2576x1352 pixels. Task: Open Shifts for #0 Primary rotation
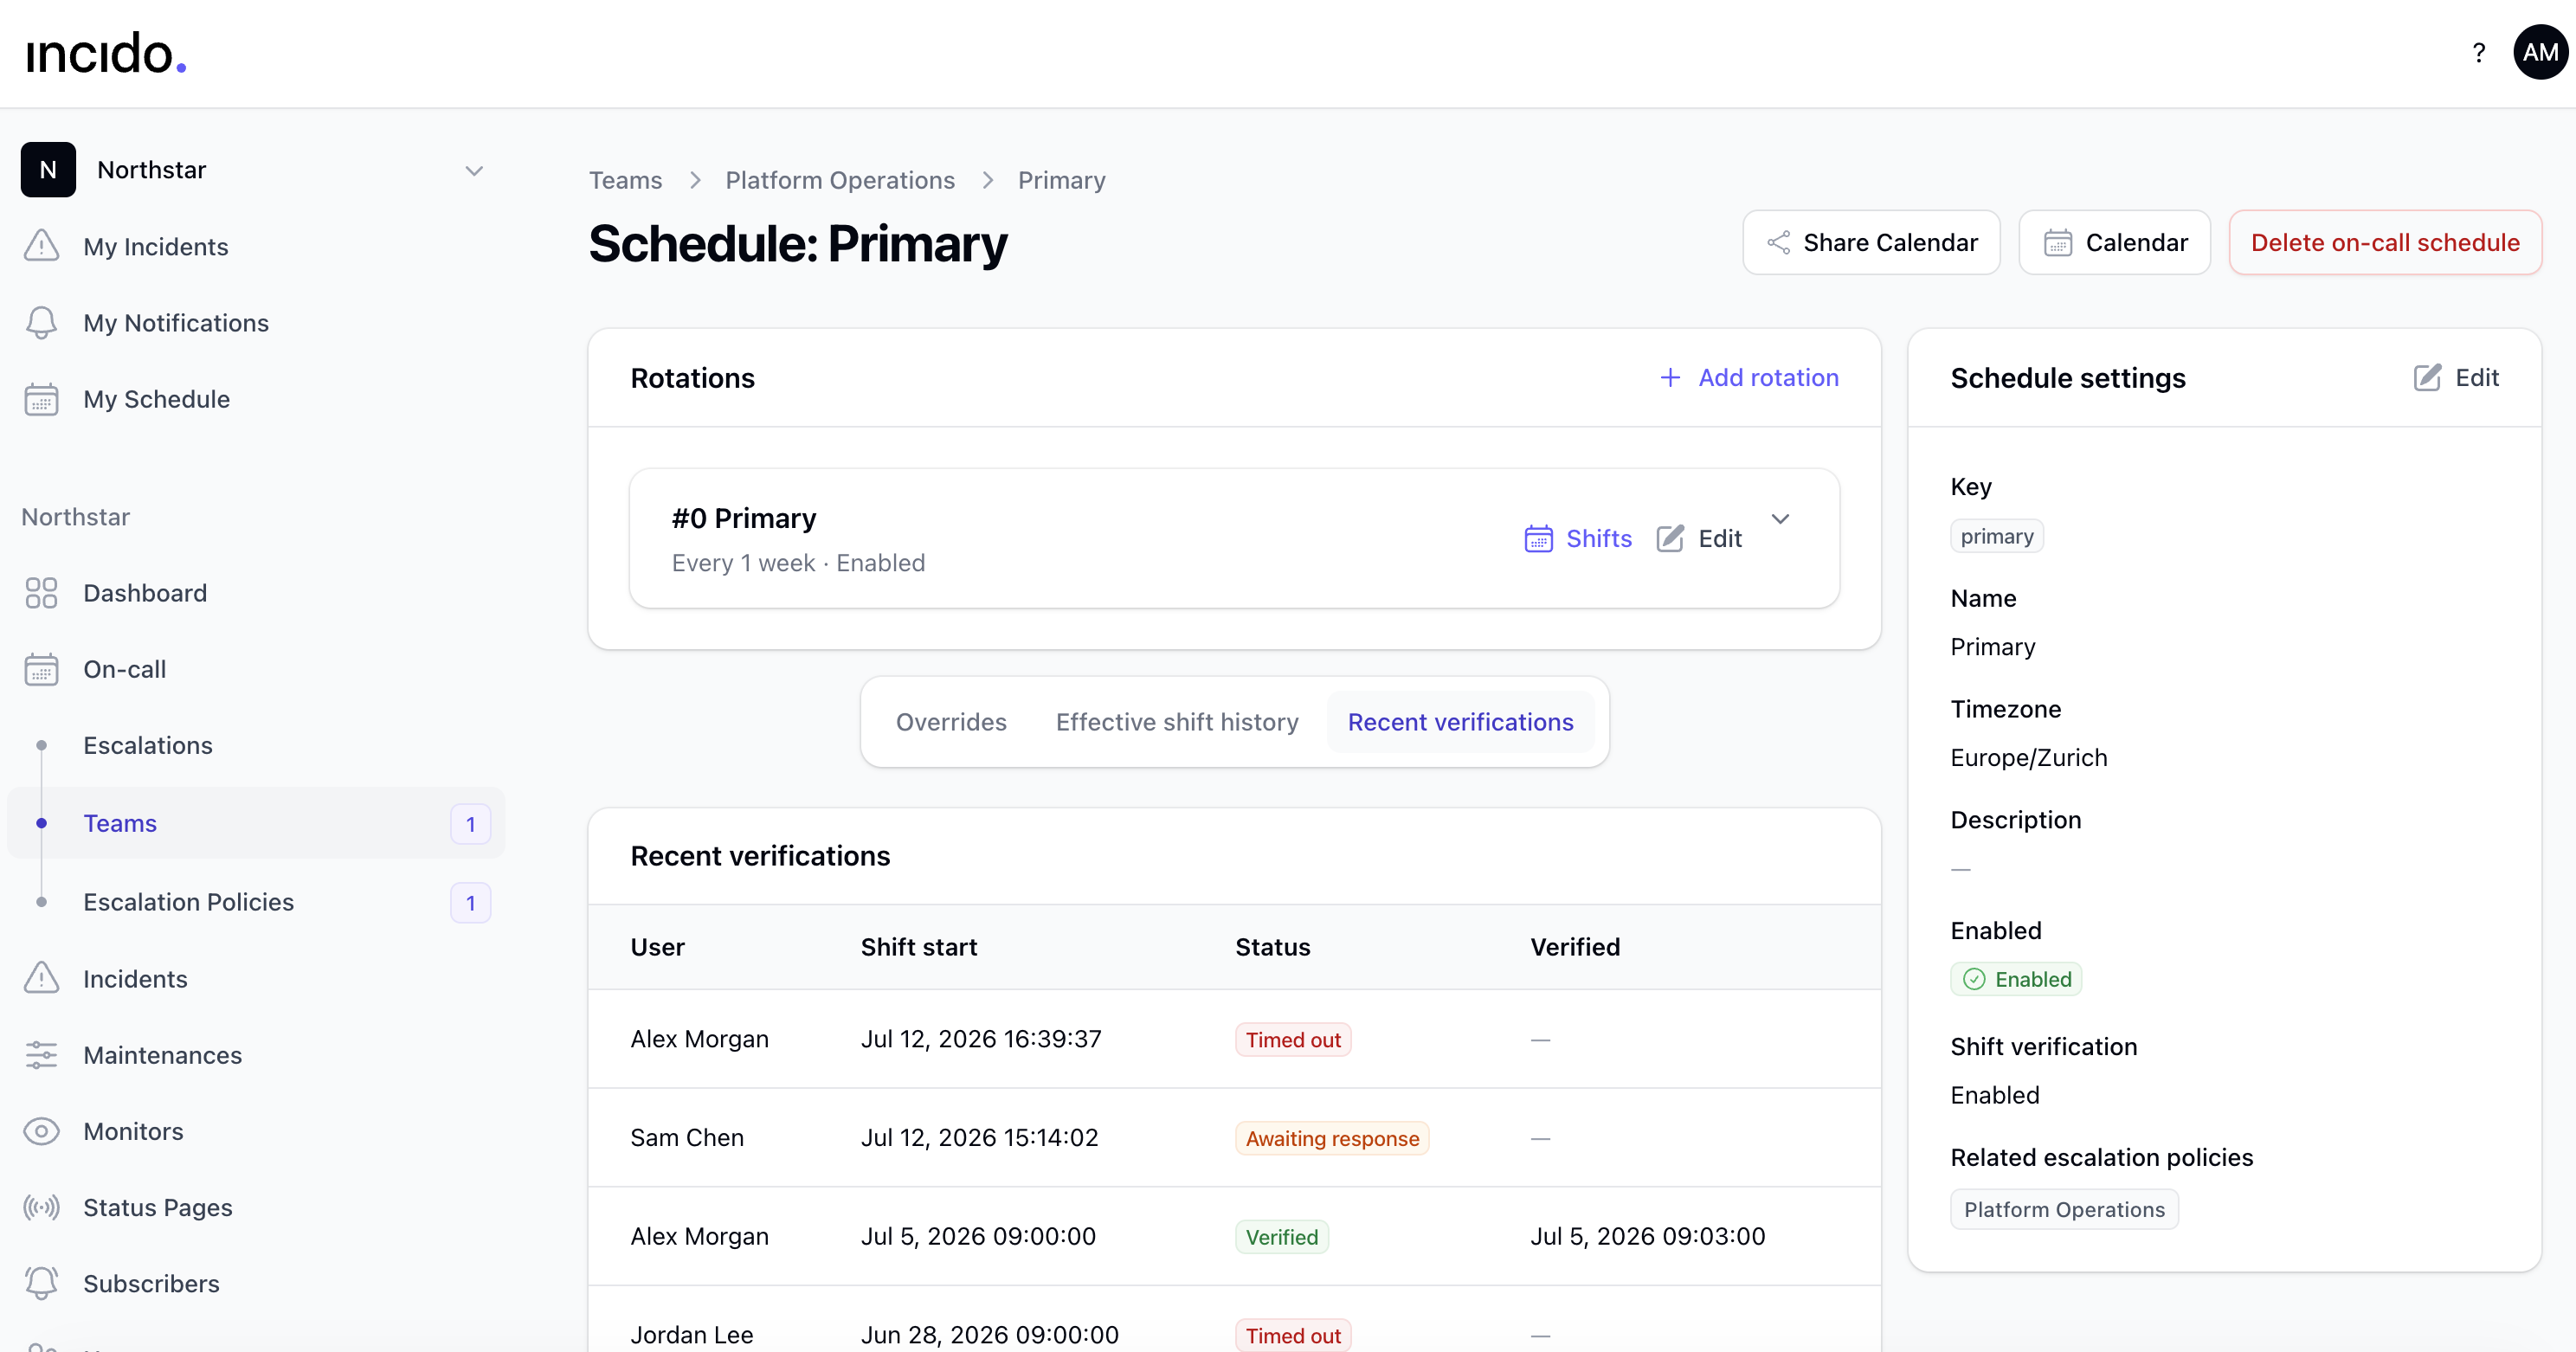[x=1578, y=538]
